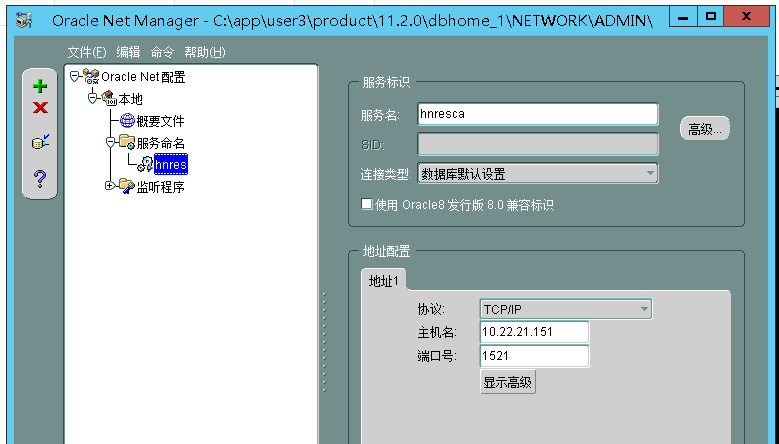Screen dimensions: 779x444
Task: Select 本地 label in the tree
Action: pos(131,99)
